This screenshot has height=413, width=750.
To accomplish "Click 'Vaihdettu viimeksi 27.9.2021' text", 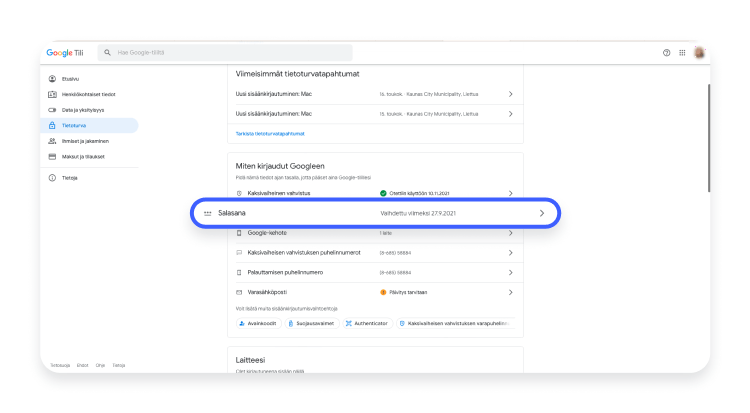I will pos(418,213).
